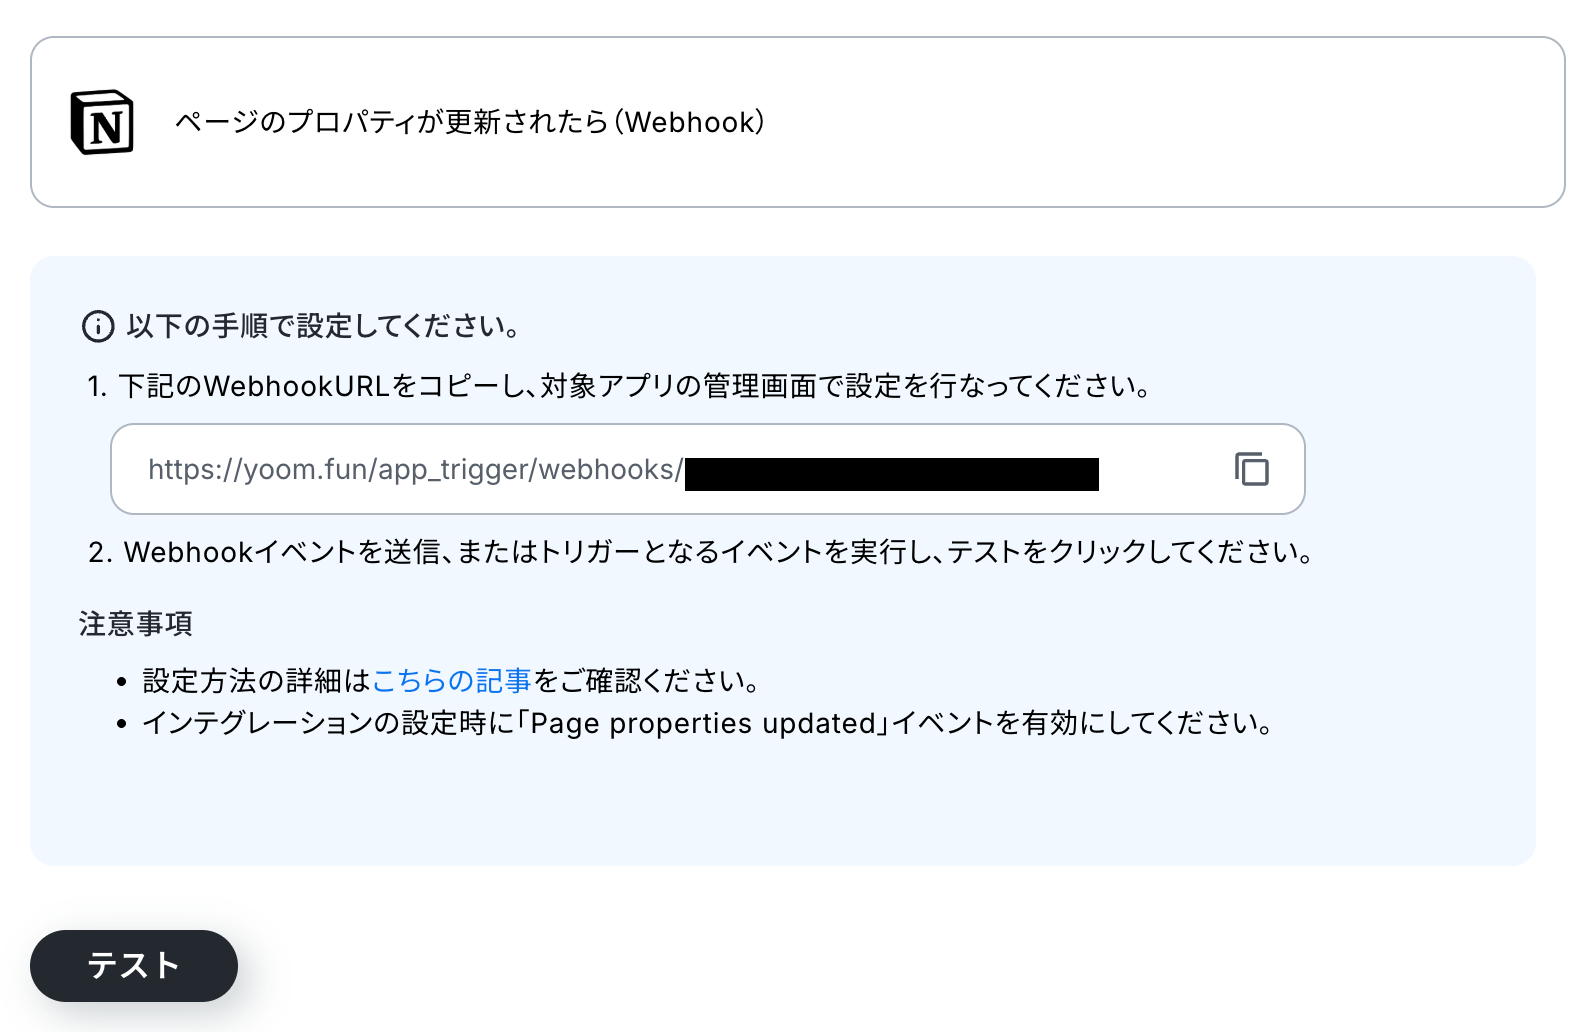Click the Notion logo icon
1588x1032 pixels.
(x=102, y=122)
